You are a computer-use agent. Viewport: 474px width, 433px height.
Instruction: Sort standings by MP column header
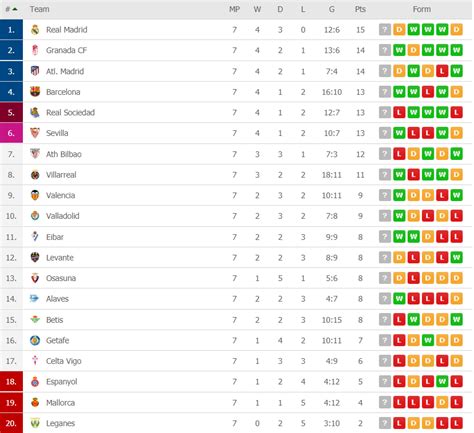pos(234,9)
